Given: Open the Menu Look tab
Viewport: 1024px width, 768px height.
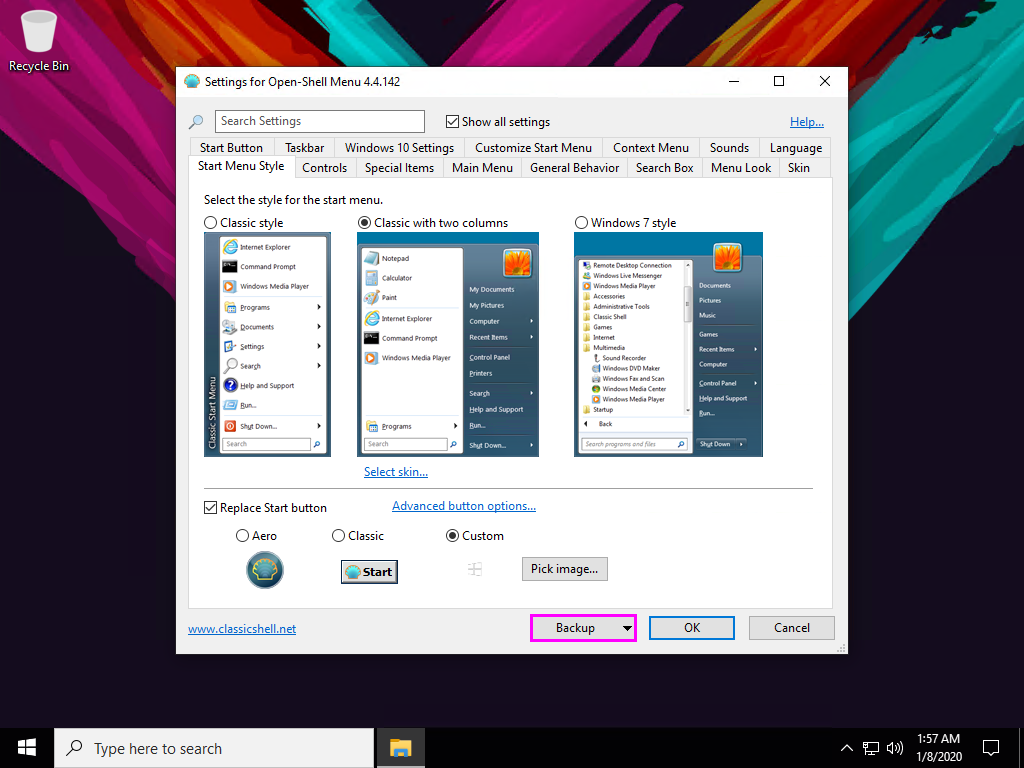Looking at the screenshot, I should point(741,168).
